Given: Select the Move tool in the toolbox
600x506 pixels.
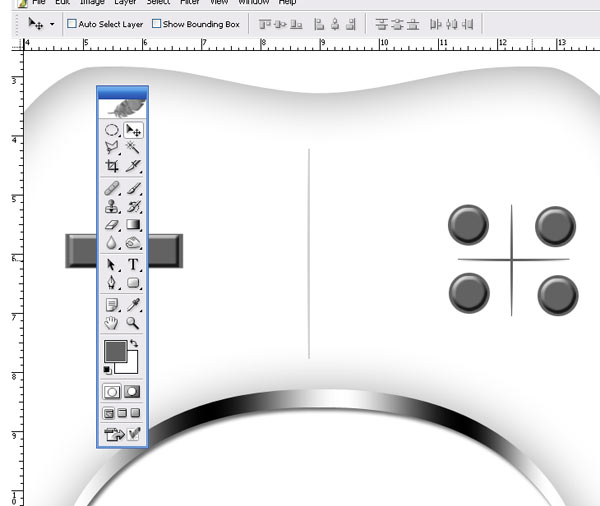Looking at the screenshot, I should 133,130.
